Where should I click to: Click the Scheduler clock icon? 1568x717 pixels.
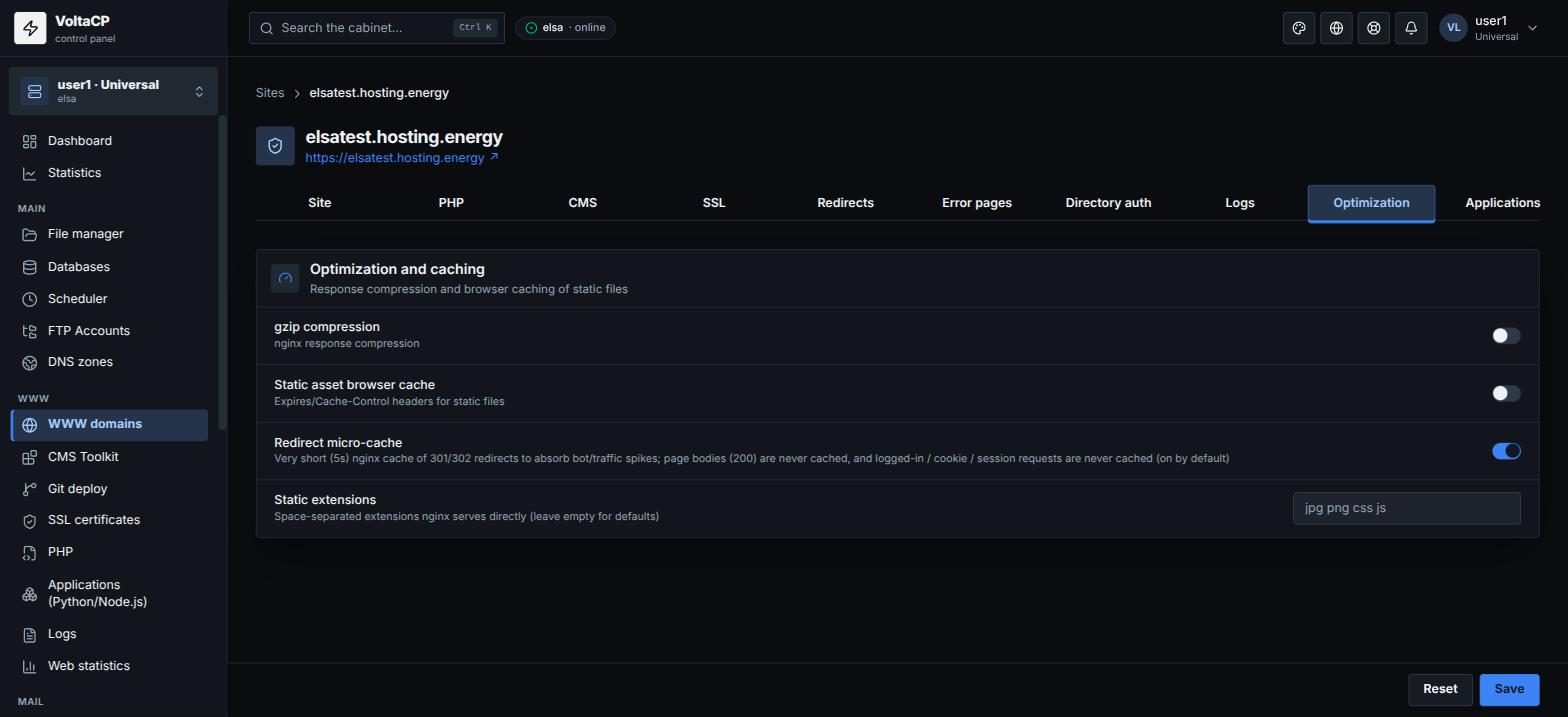click(x=30, y=299)
